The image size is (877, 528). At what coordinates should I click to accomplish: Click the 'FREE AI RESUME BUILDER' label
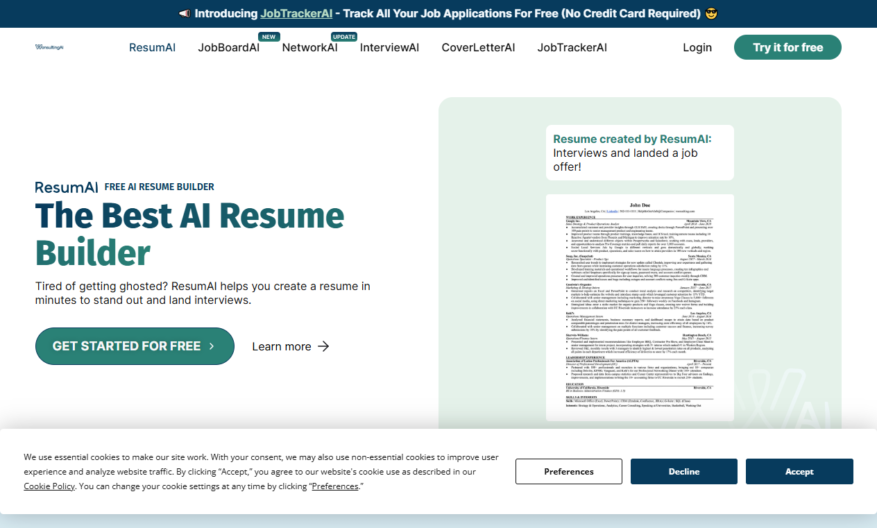(x=159, y=187)
